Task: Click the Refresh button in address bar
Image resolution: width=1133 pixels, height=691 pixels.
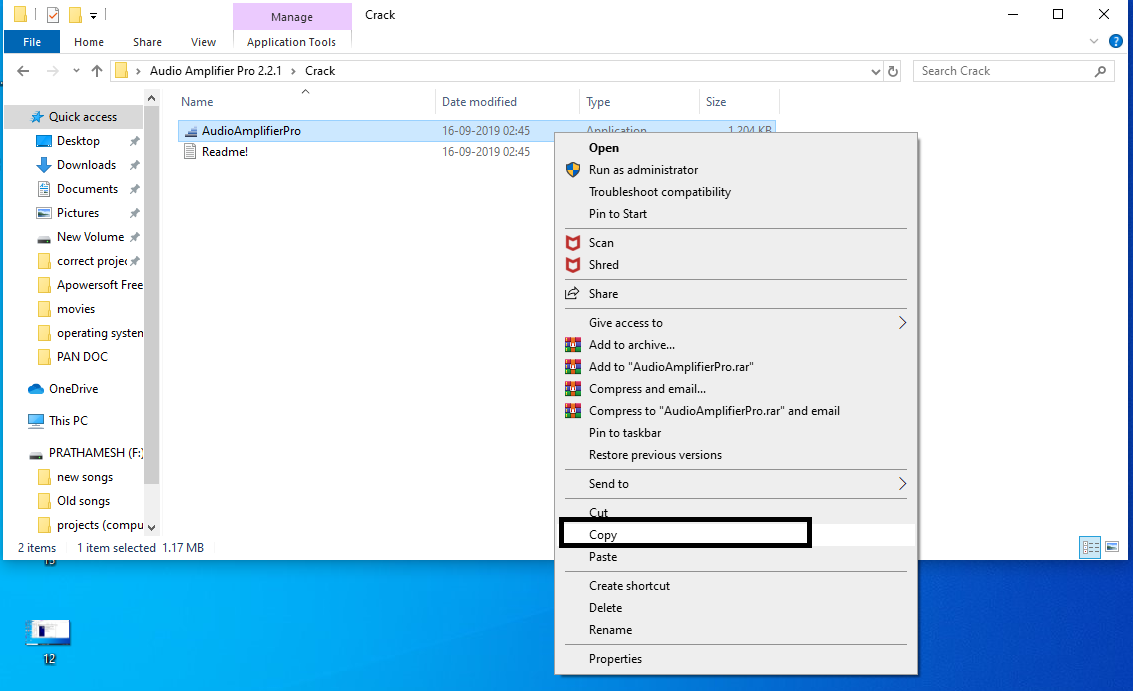Action: tap(893, 71)
